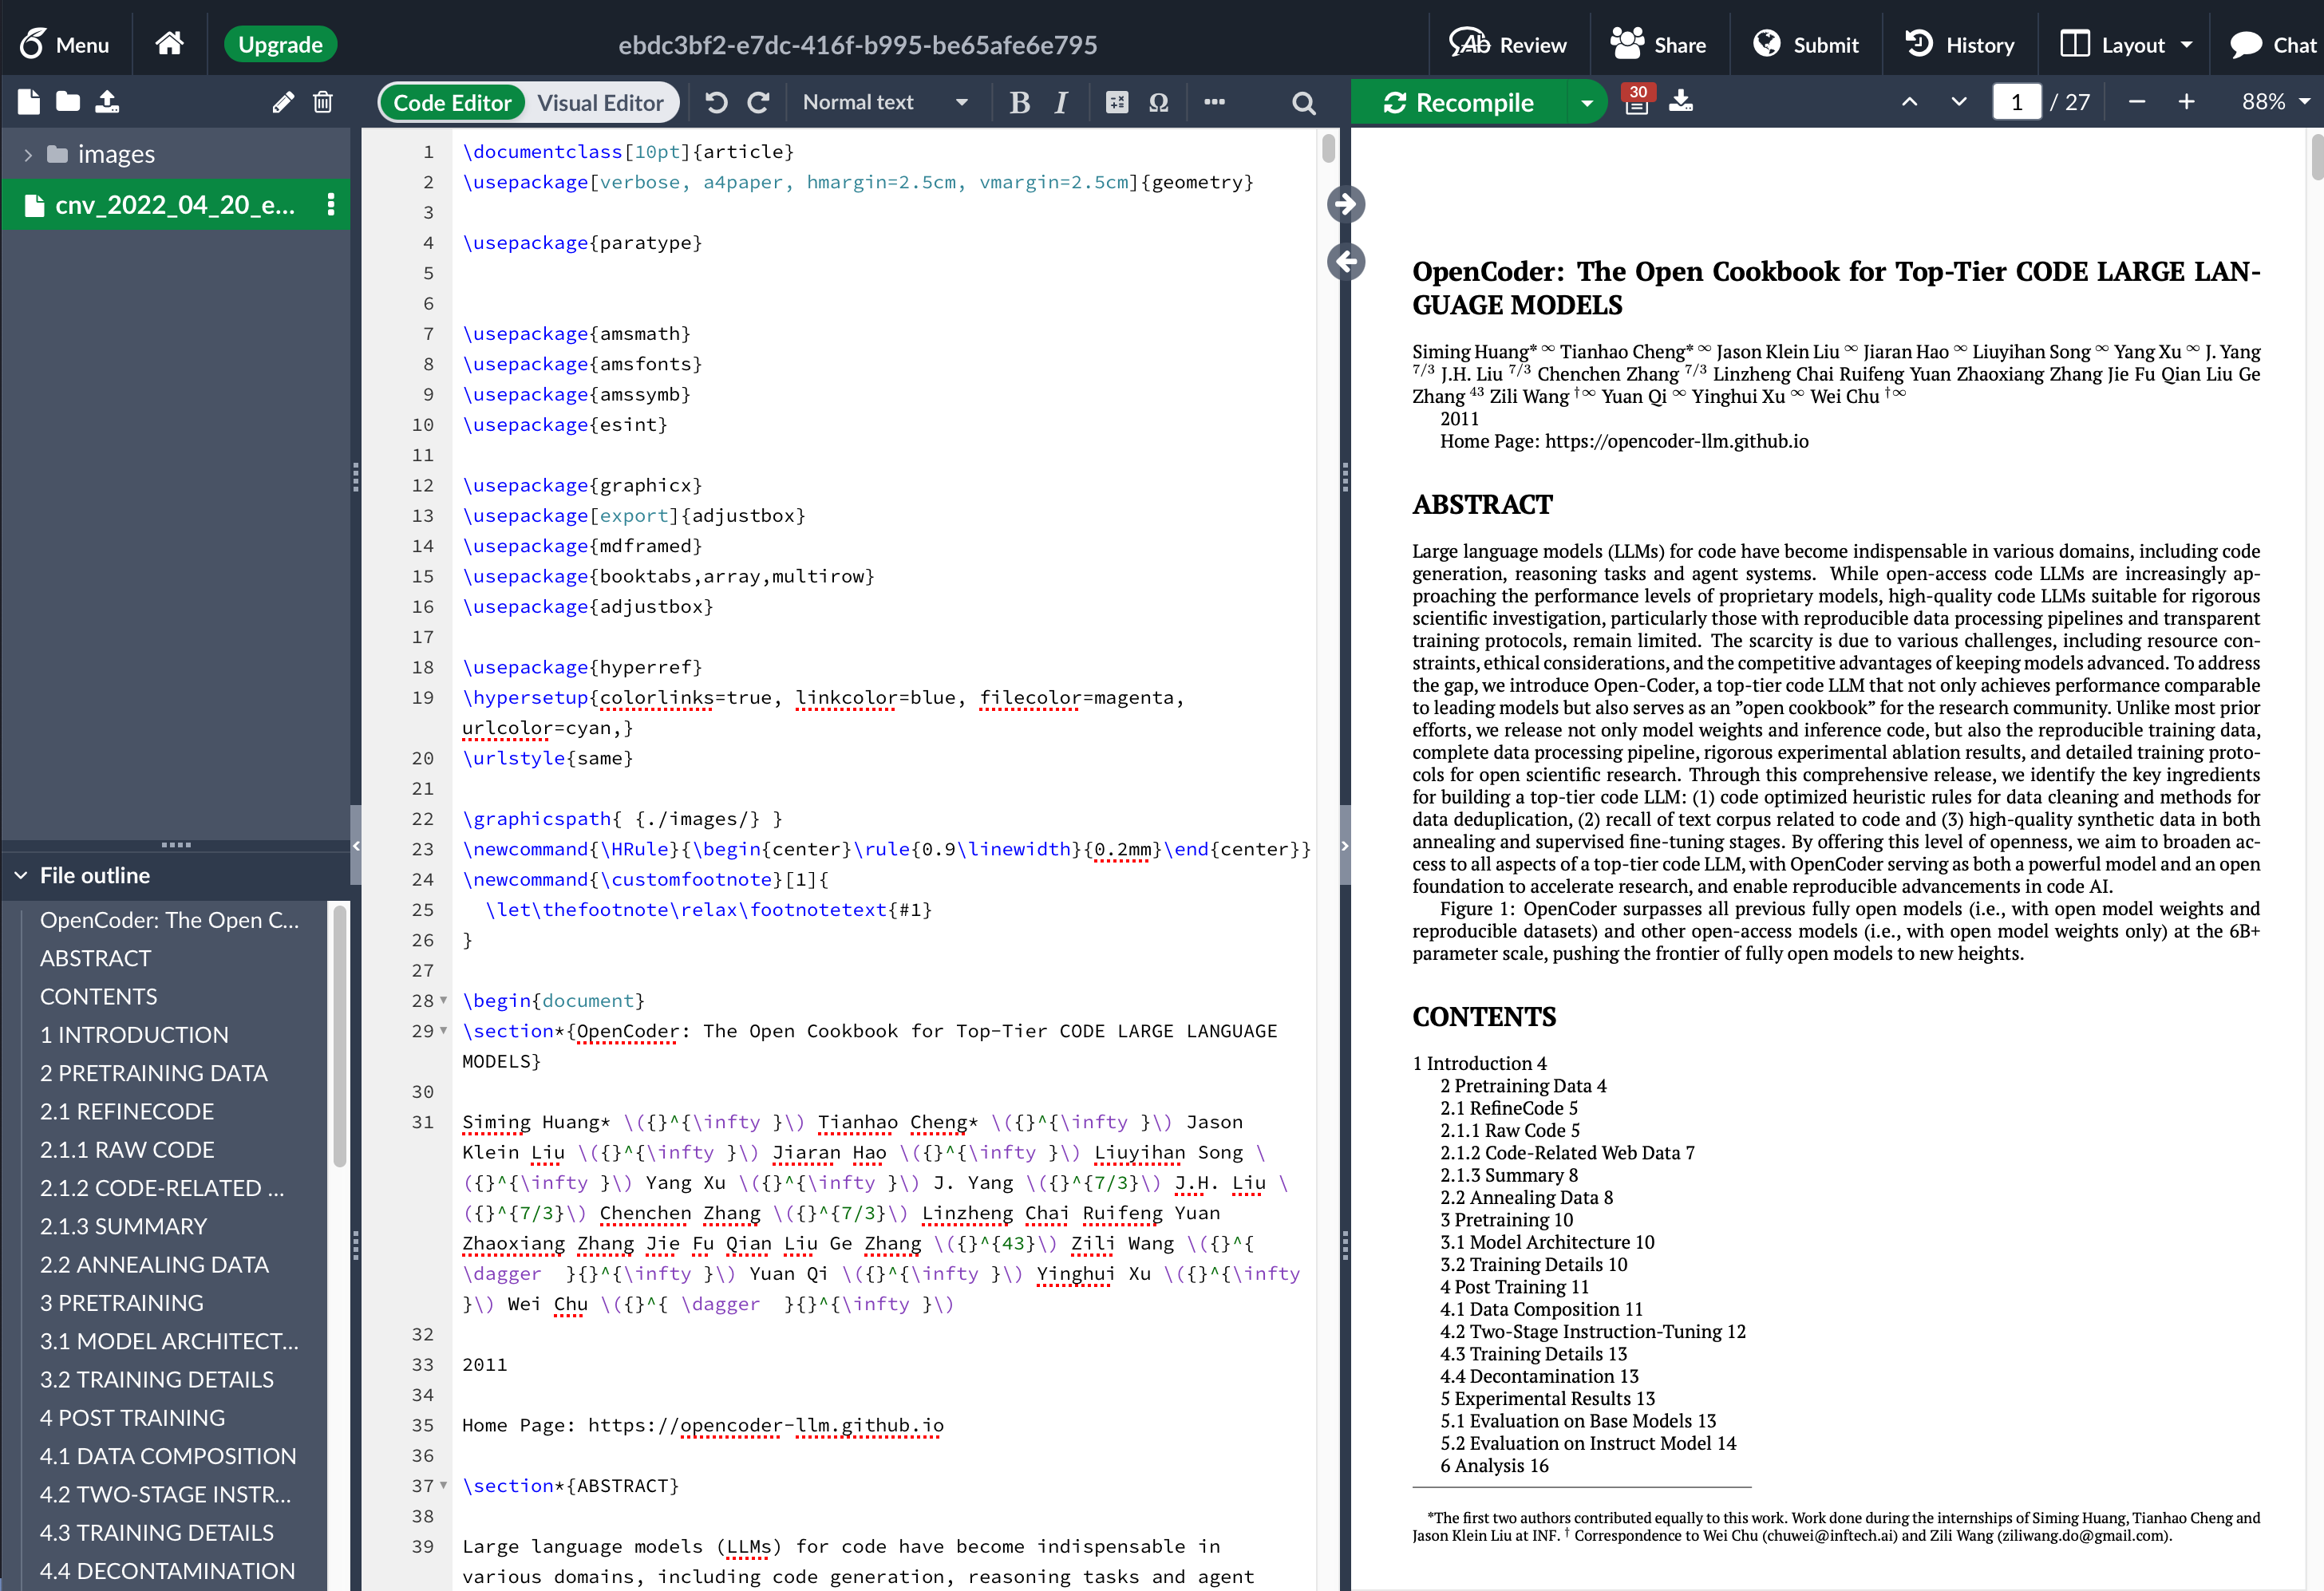Redo the last edit
2324x1591 pixels.
(x=759, y=102)
